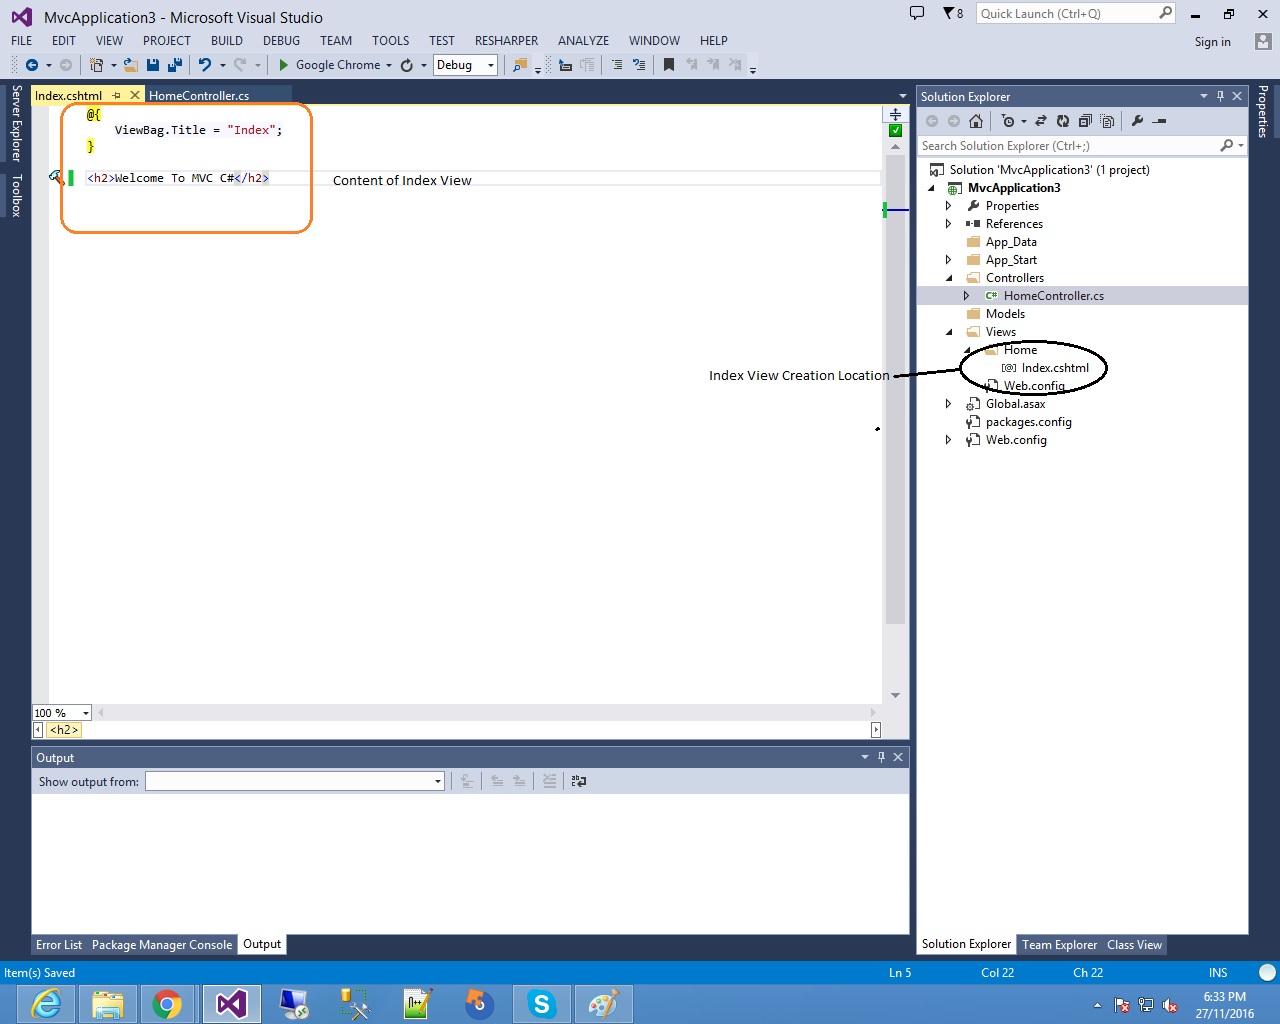Sync Solution Explorer with active document
Screen dimensions: 1280x1024
1041,121
